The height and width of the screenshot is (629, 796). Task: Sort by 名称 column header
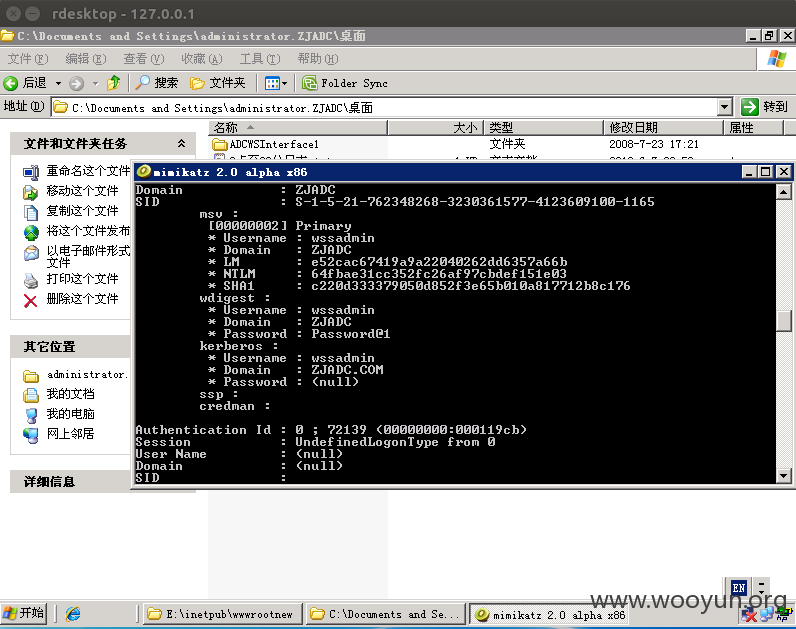[x=298, y=127]
